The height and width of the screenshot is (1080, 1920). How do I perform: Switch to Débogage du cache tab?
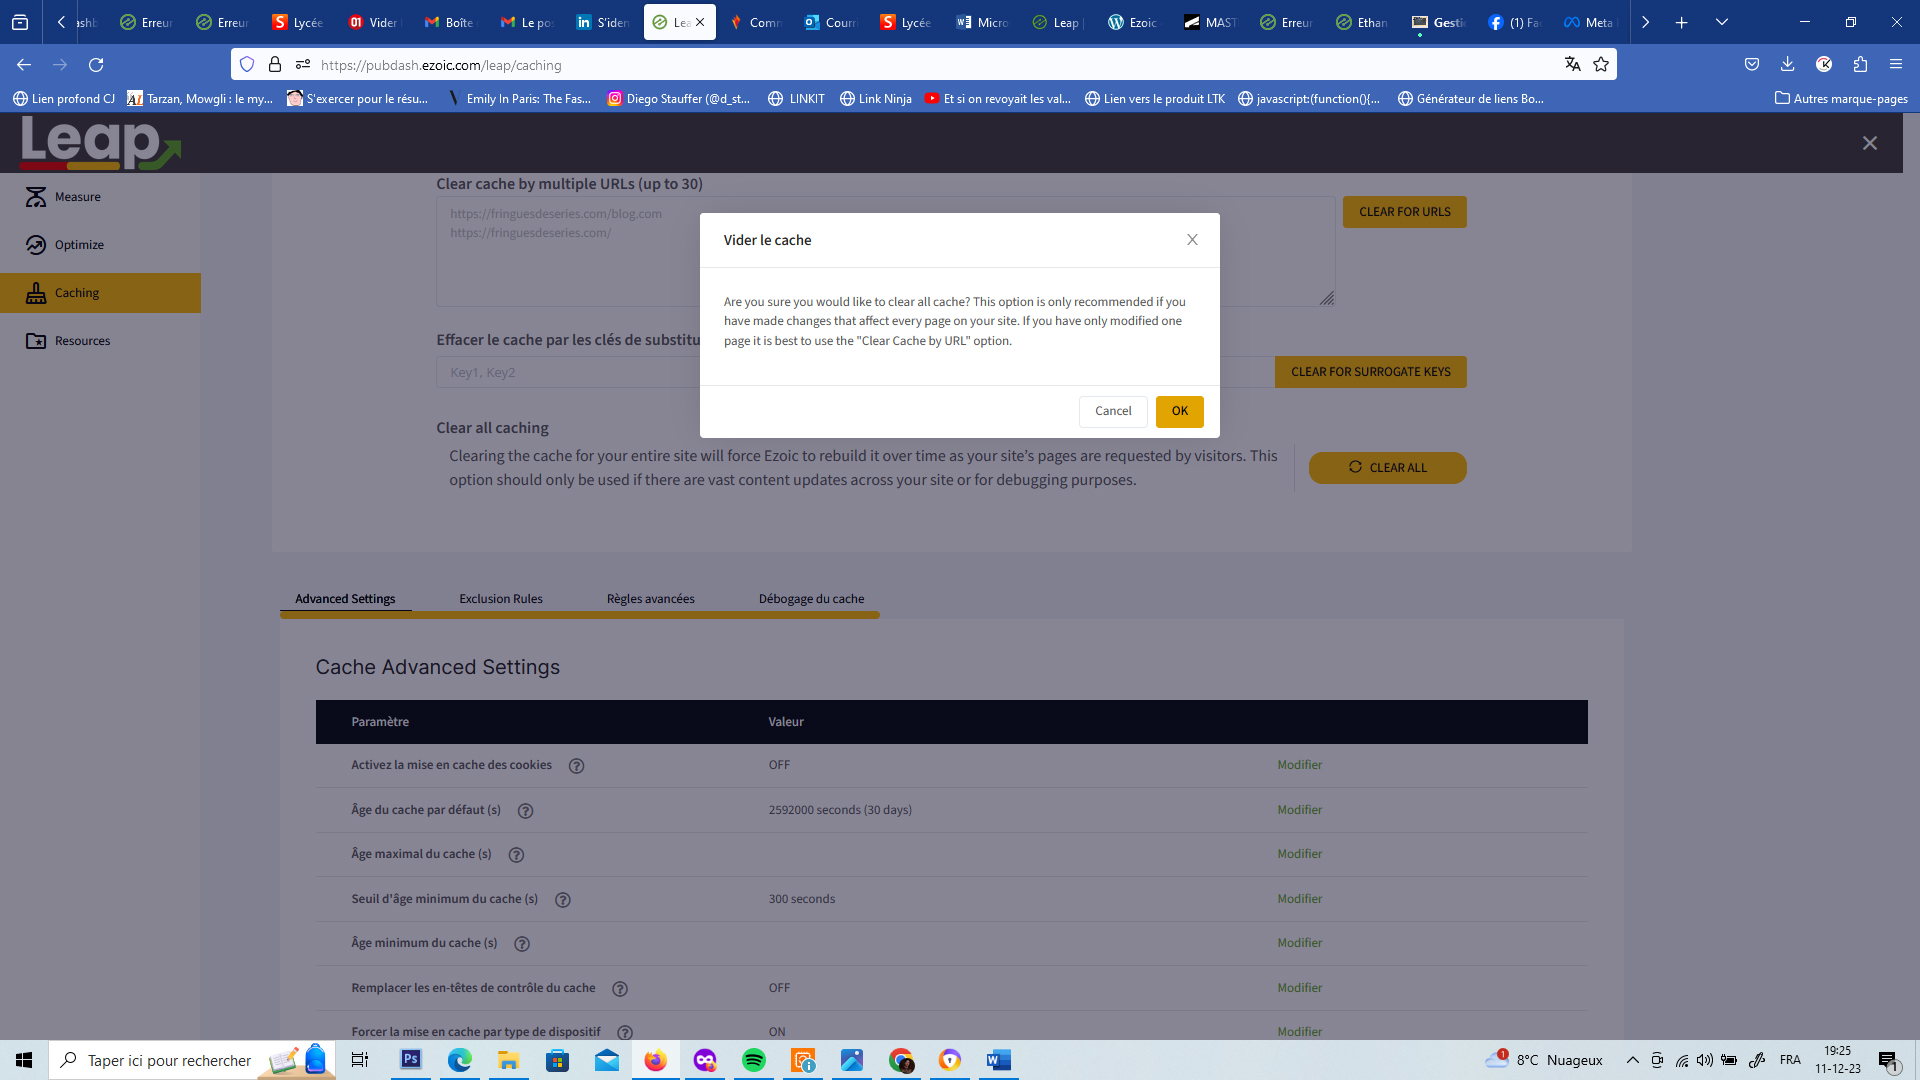tap(811, 599)
